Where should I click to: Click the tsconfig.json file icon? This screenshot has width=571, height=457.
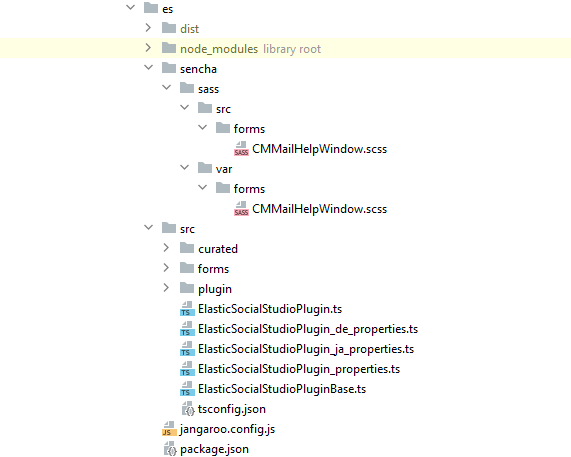click(x=188, y=409)
